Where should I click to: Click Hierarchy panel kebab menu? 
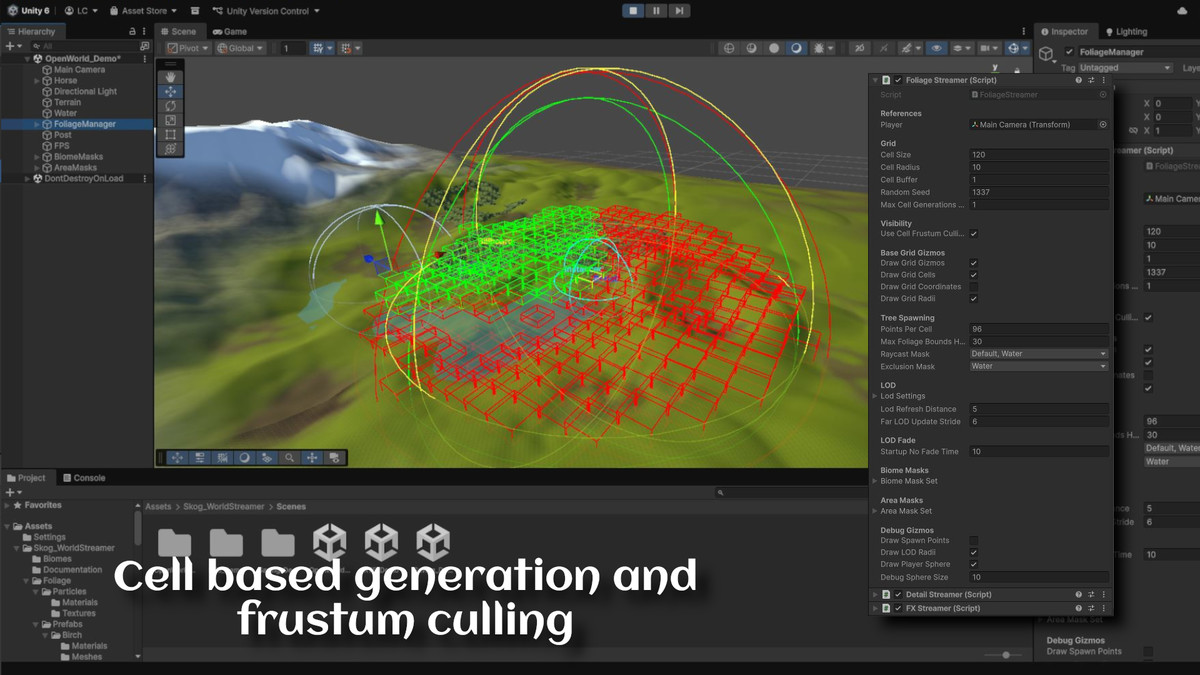pyautogui.click(x=145, y=31)
